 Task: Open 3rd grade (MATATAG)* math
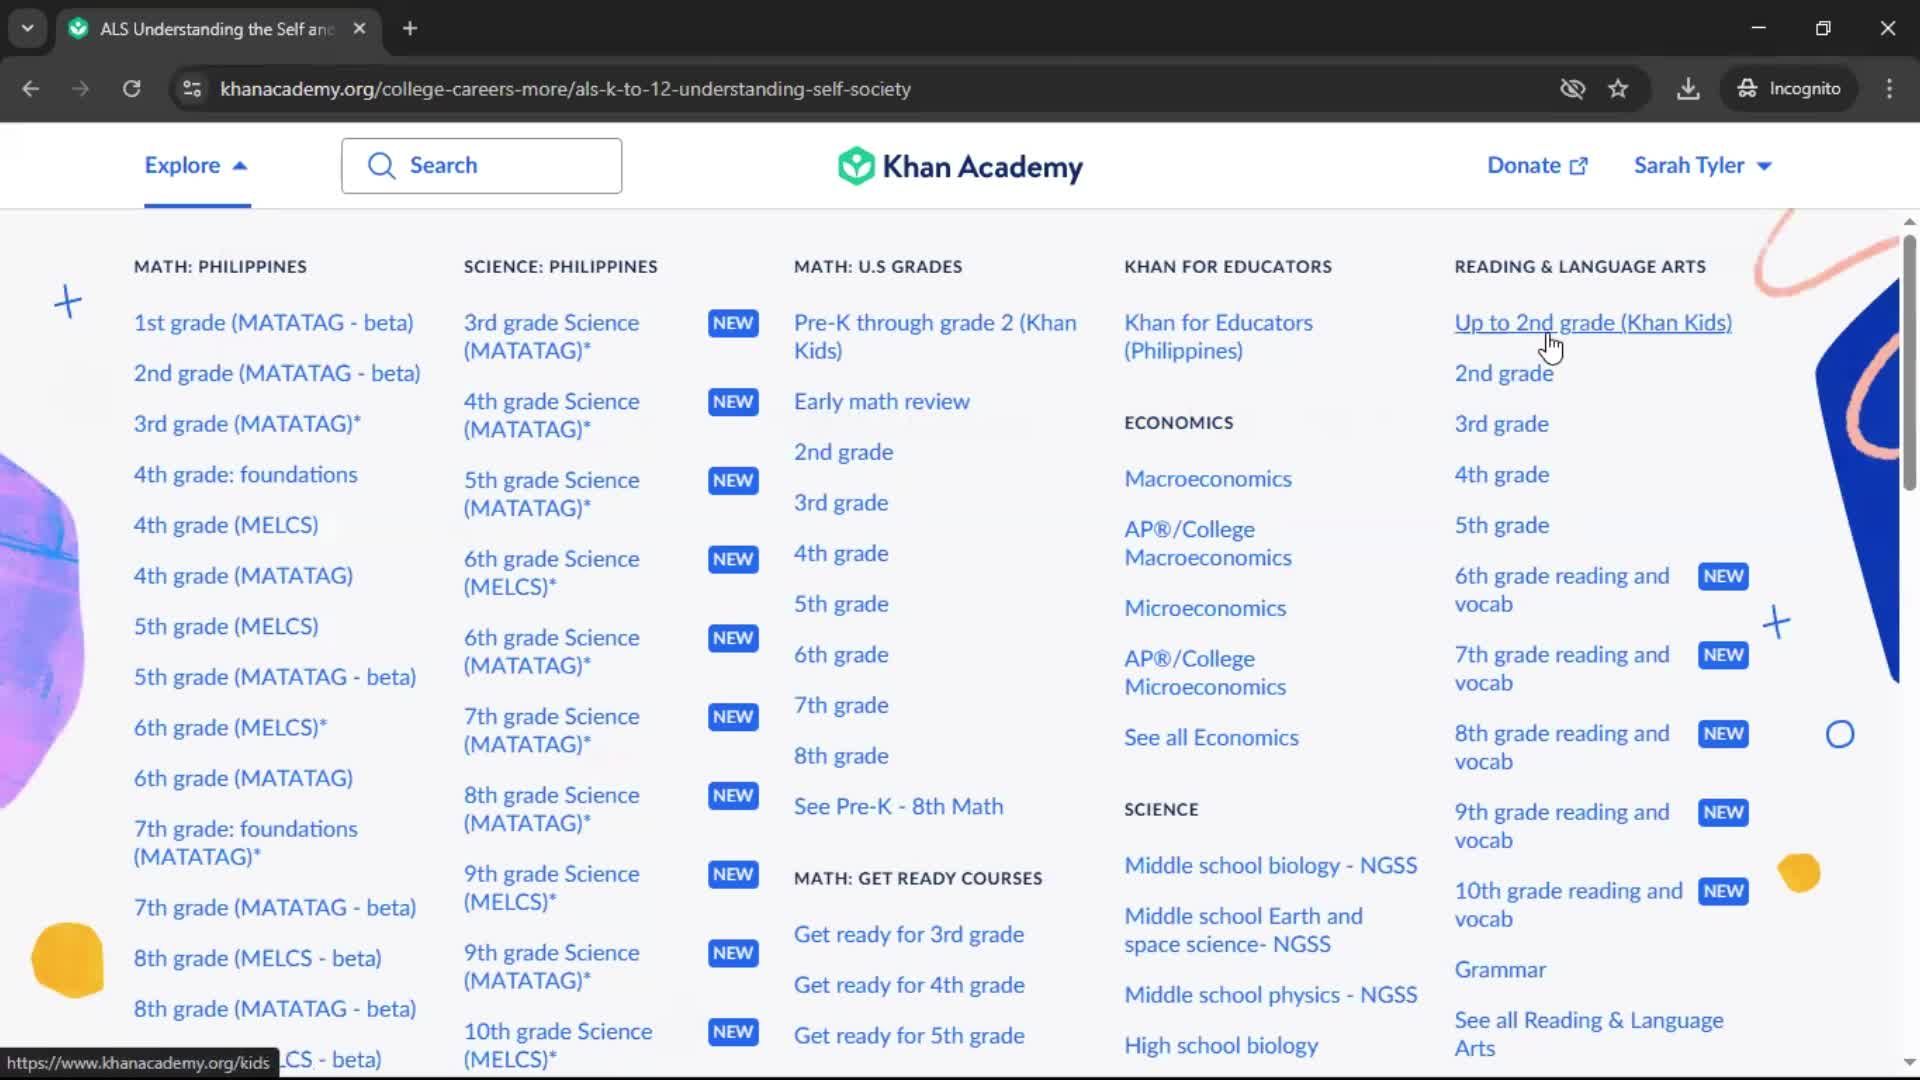pyautogui.click(x=247, y=424)
